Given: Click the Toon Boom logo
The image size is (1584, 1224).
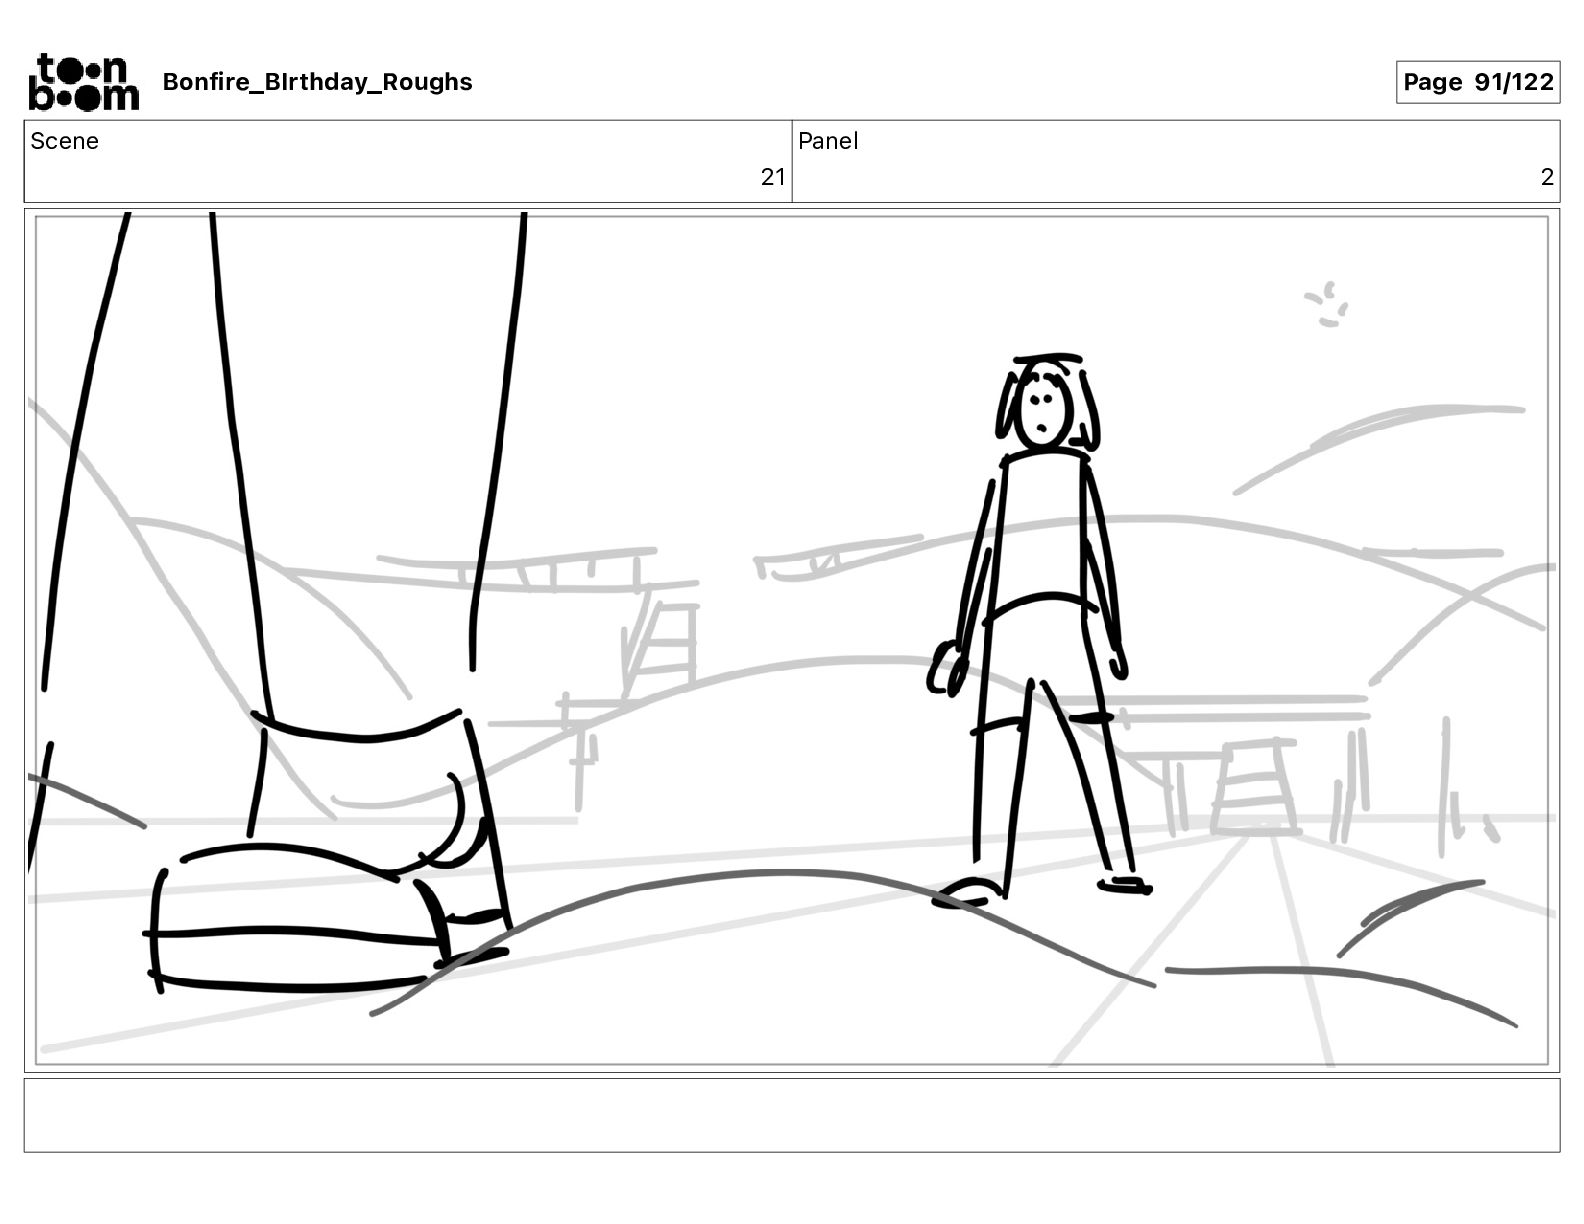Looking at the screenshot, I should [x=84, y=82].
